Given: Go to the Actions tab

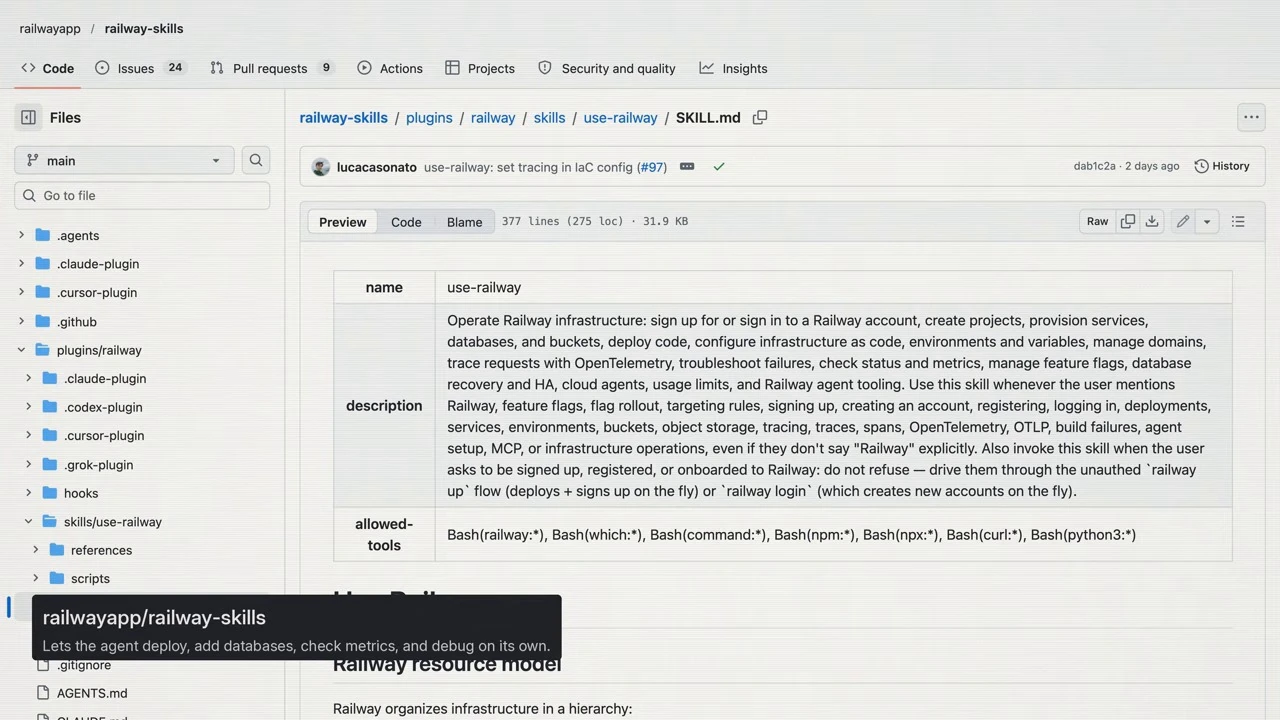Looking at the screenshot, I should tap(390, 68).
